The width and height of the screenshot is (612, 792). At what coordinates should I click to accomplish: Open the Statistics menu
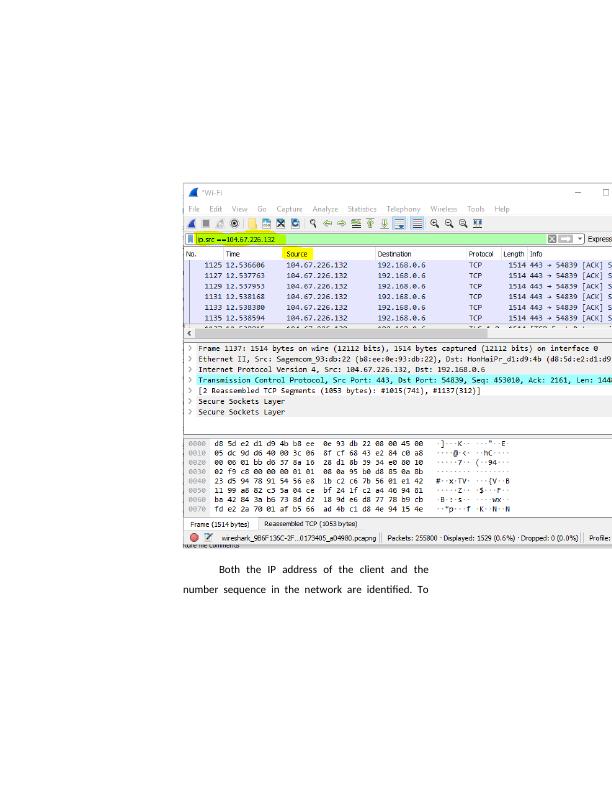pos(361,209)
